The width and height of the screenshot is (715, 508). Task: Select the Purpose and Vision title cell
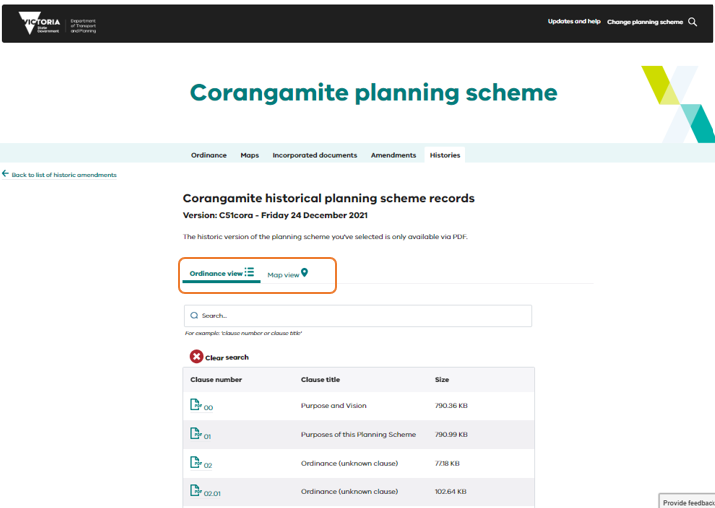pyautogui.click(x=333, y=405)
